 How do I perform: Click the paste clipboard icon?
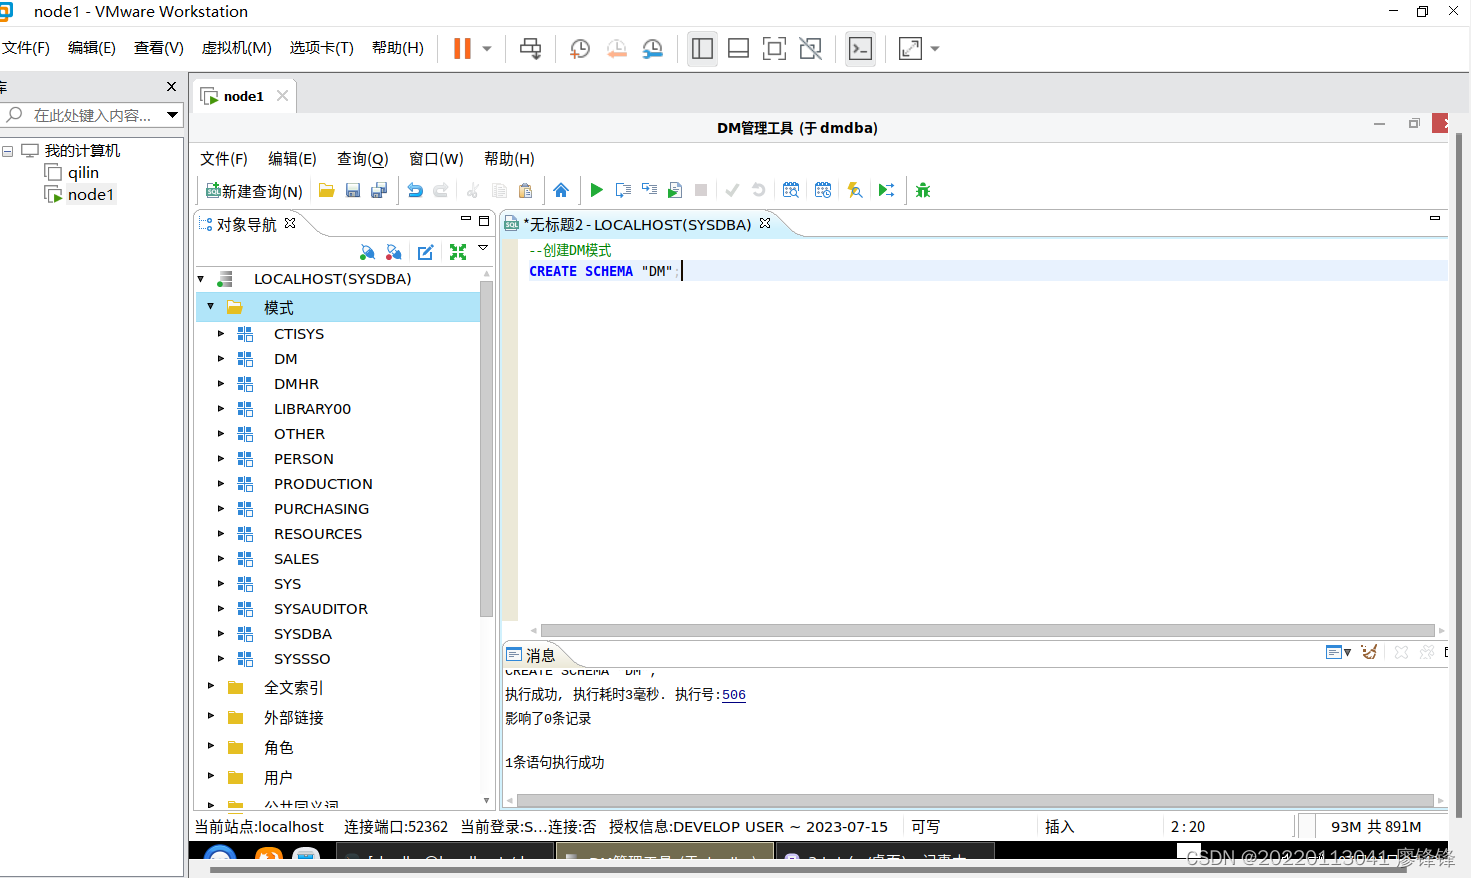tap(525, 190)
